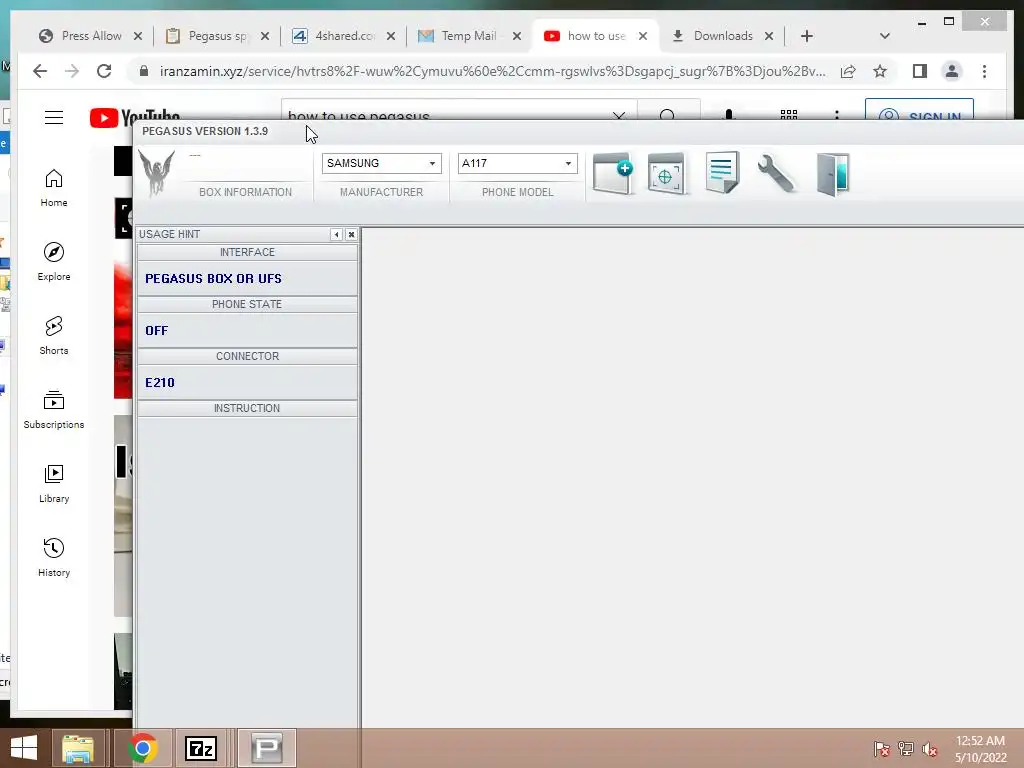This screenshot has width=1024, height=768.
Task: Click the INSTRUCTION section header
Action: [x=247, y=408]
